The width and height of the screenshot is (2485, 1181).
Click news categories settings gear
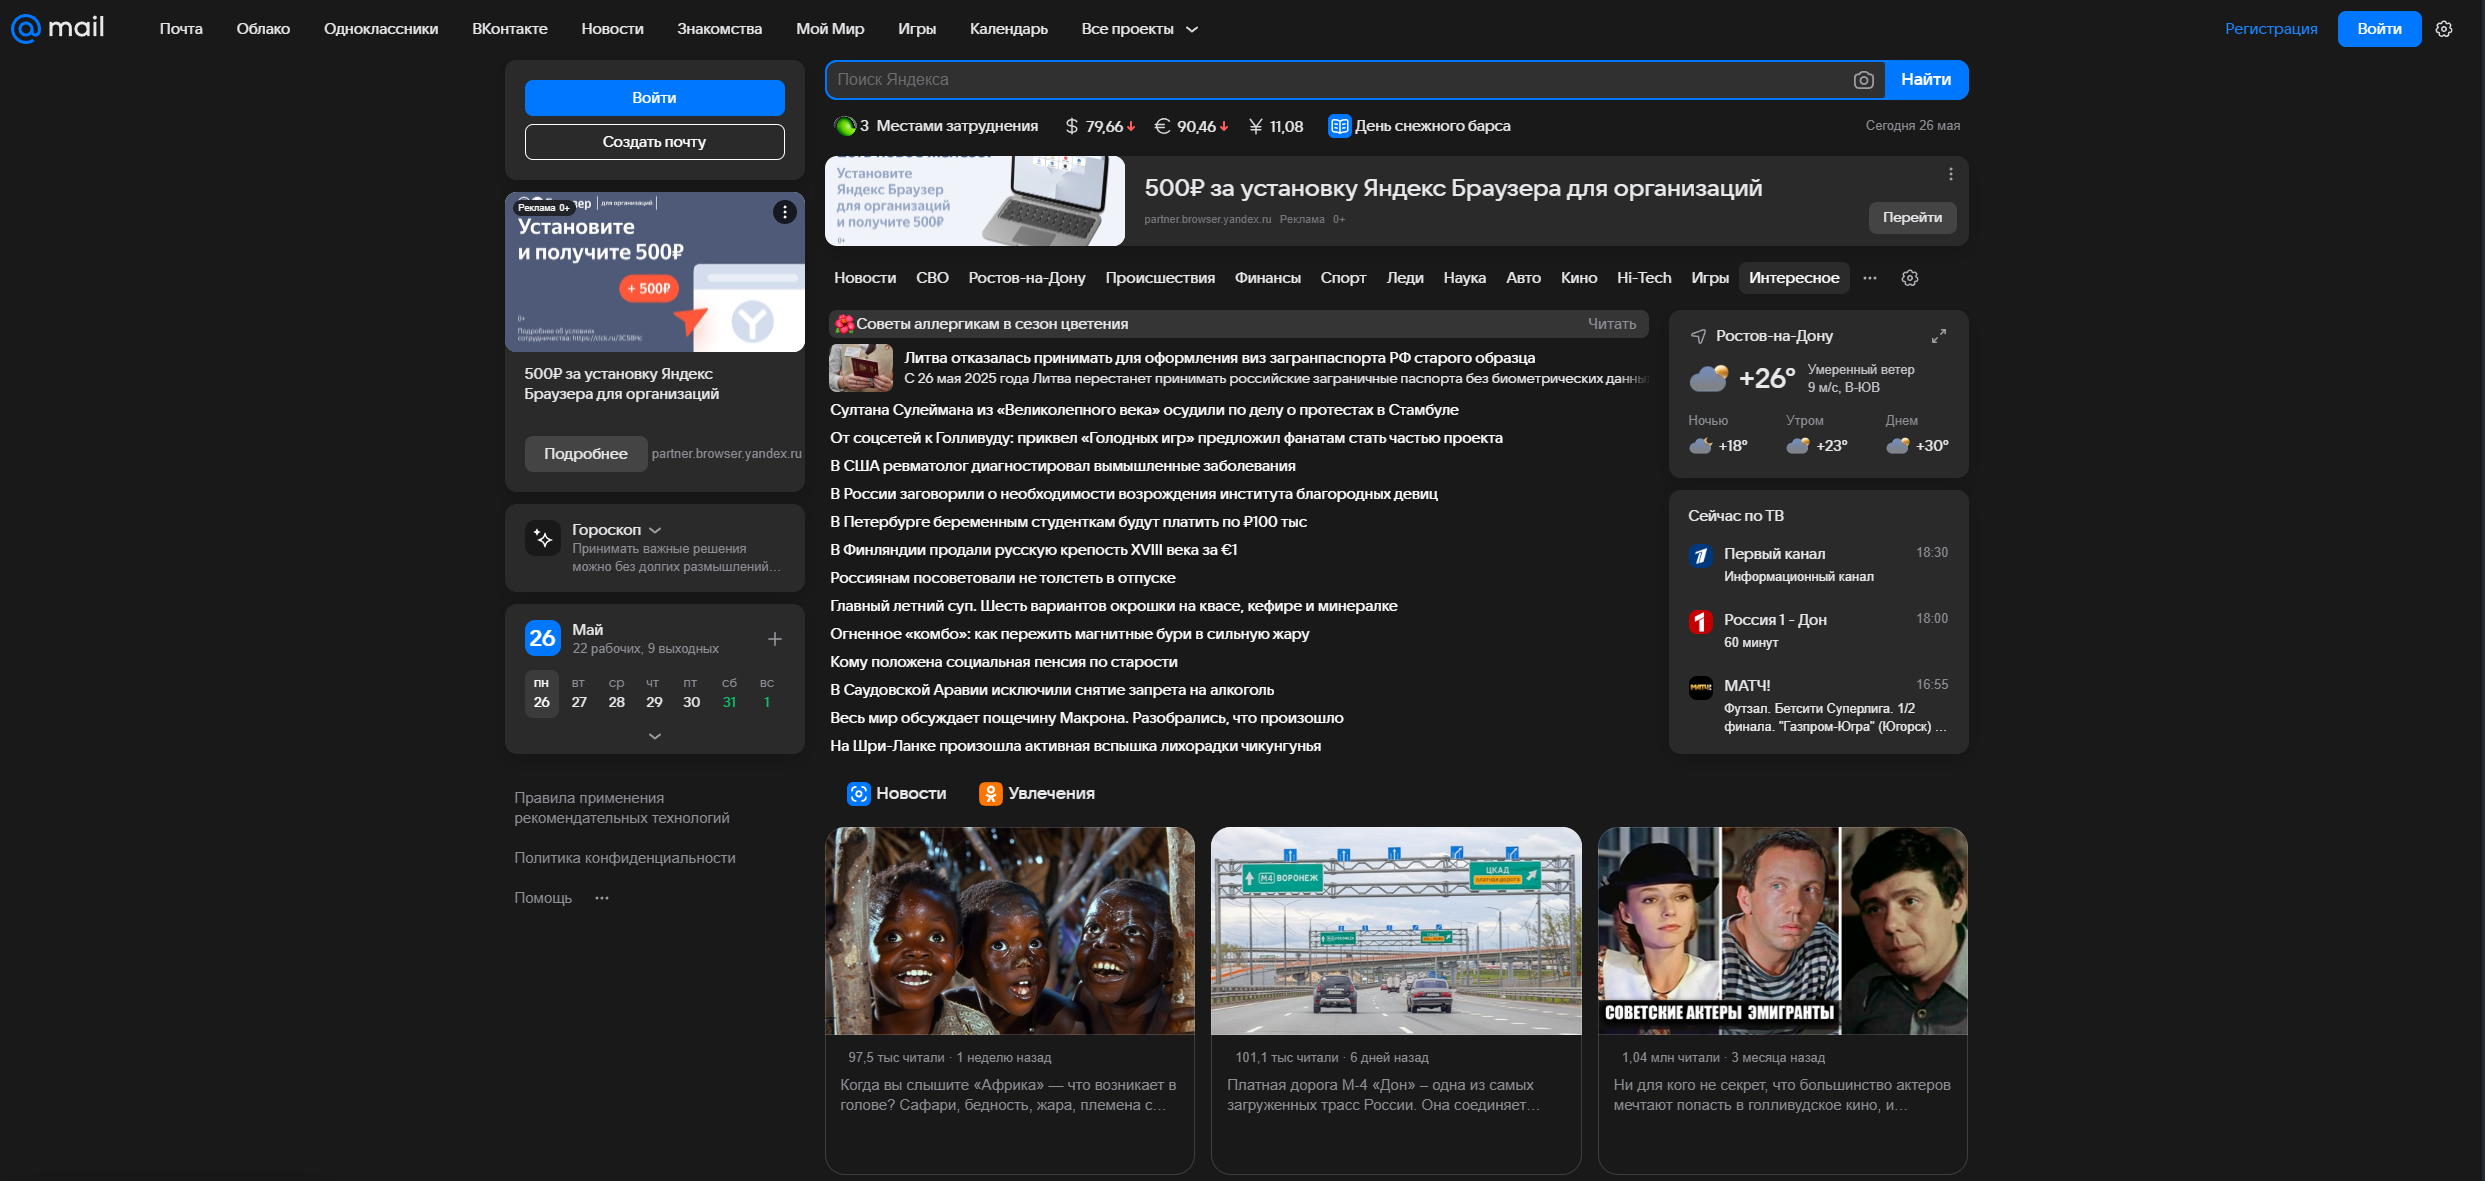coord(1910,278)
